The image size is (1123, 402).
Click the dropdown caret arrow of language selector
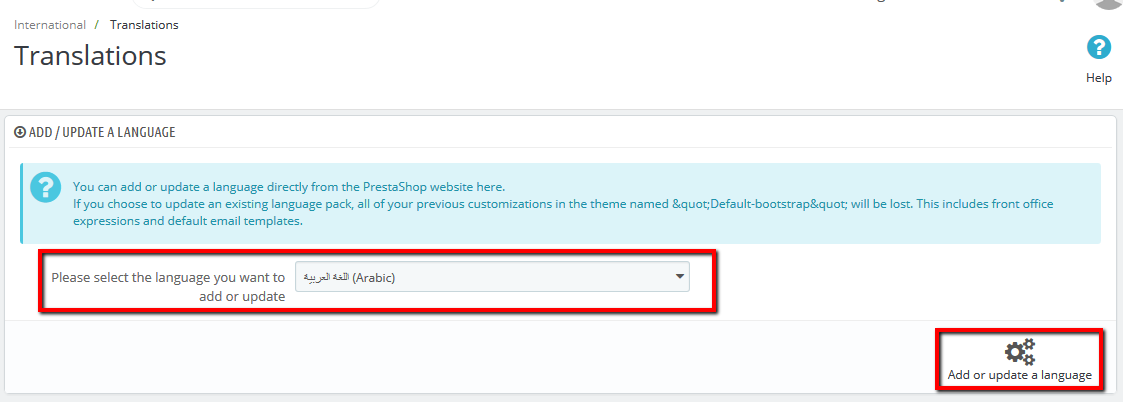click(x=679, y=277)
